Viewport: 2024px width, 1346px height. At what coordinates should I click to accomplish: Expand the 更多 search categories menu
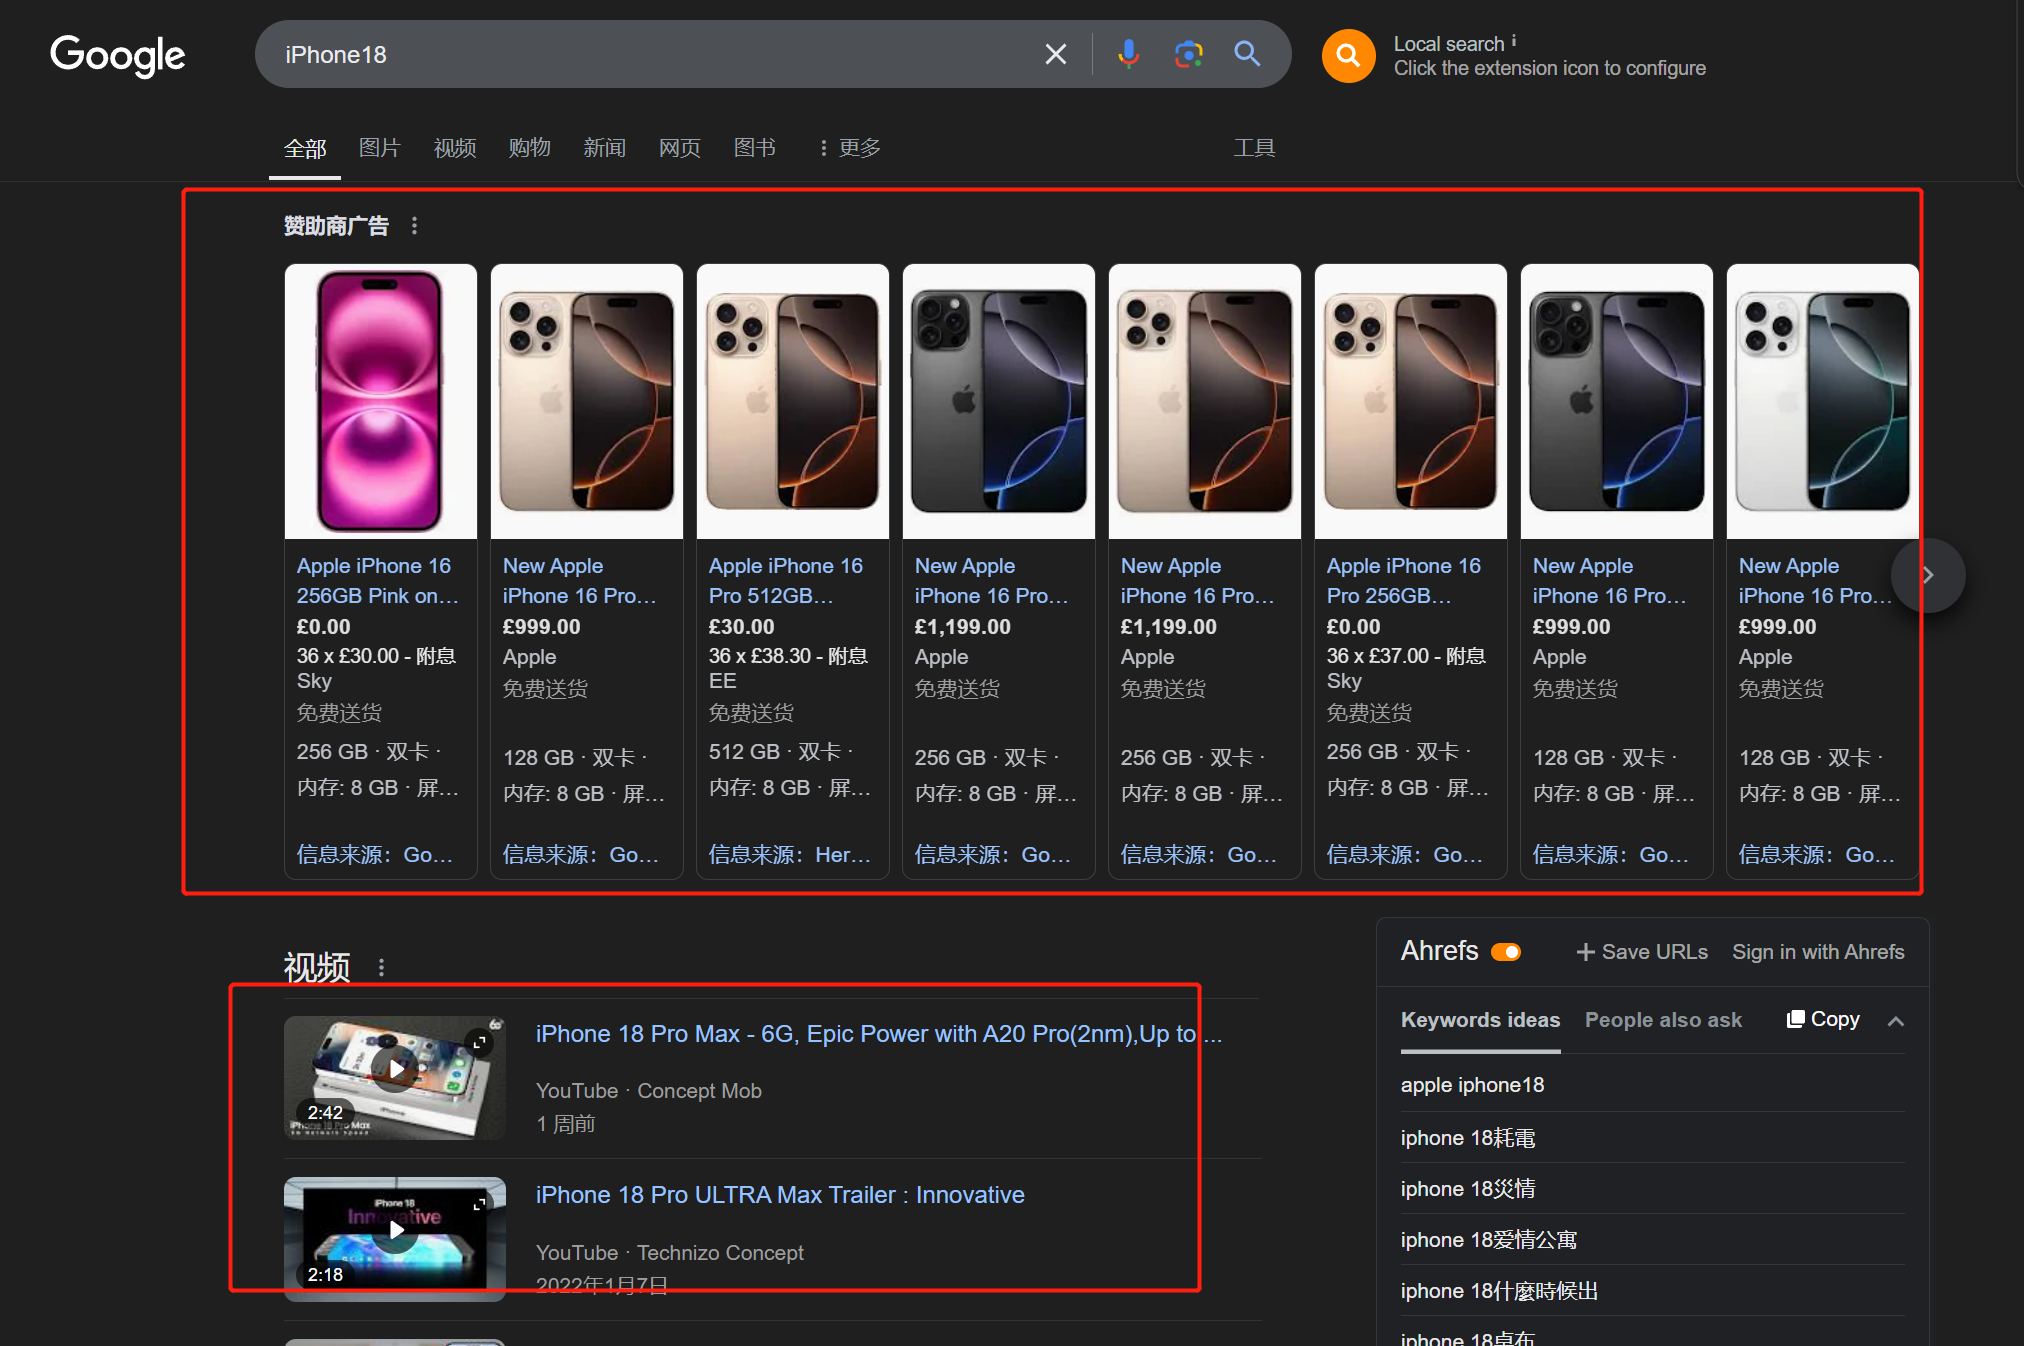click(849, 148)
